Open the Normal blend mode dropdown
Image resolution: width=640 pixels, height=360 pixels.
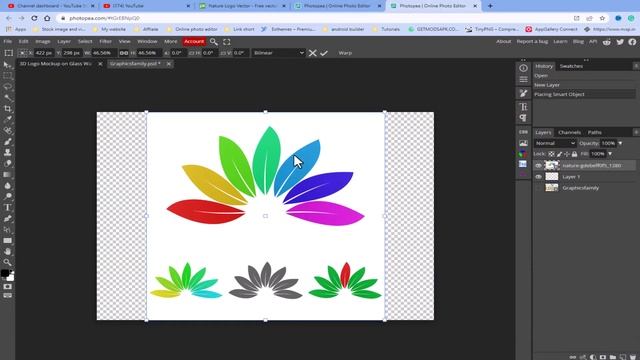coord(555,143)
